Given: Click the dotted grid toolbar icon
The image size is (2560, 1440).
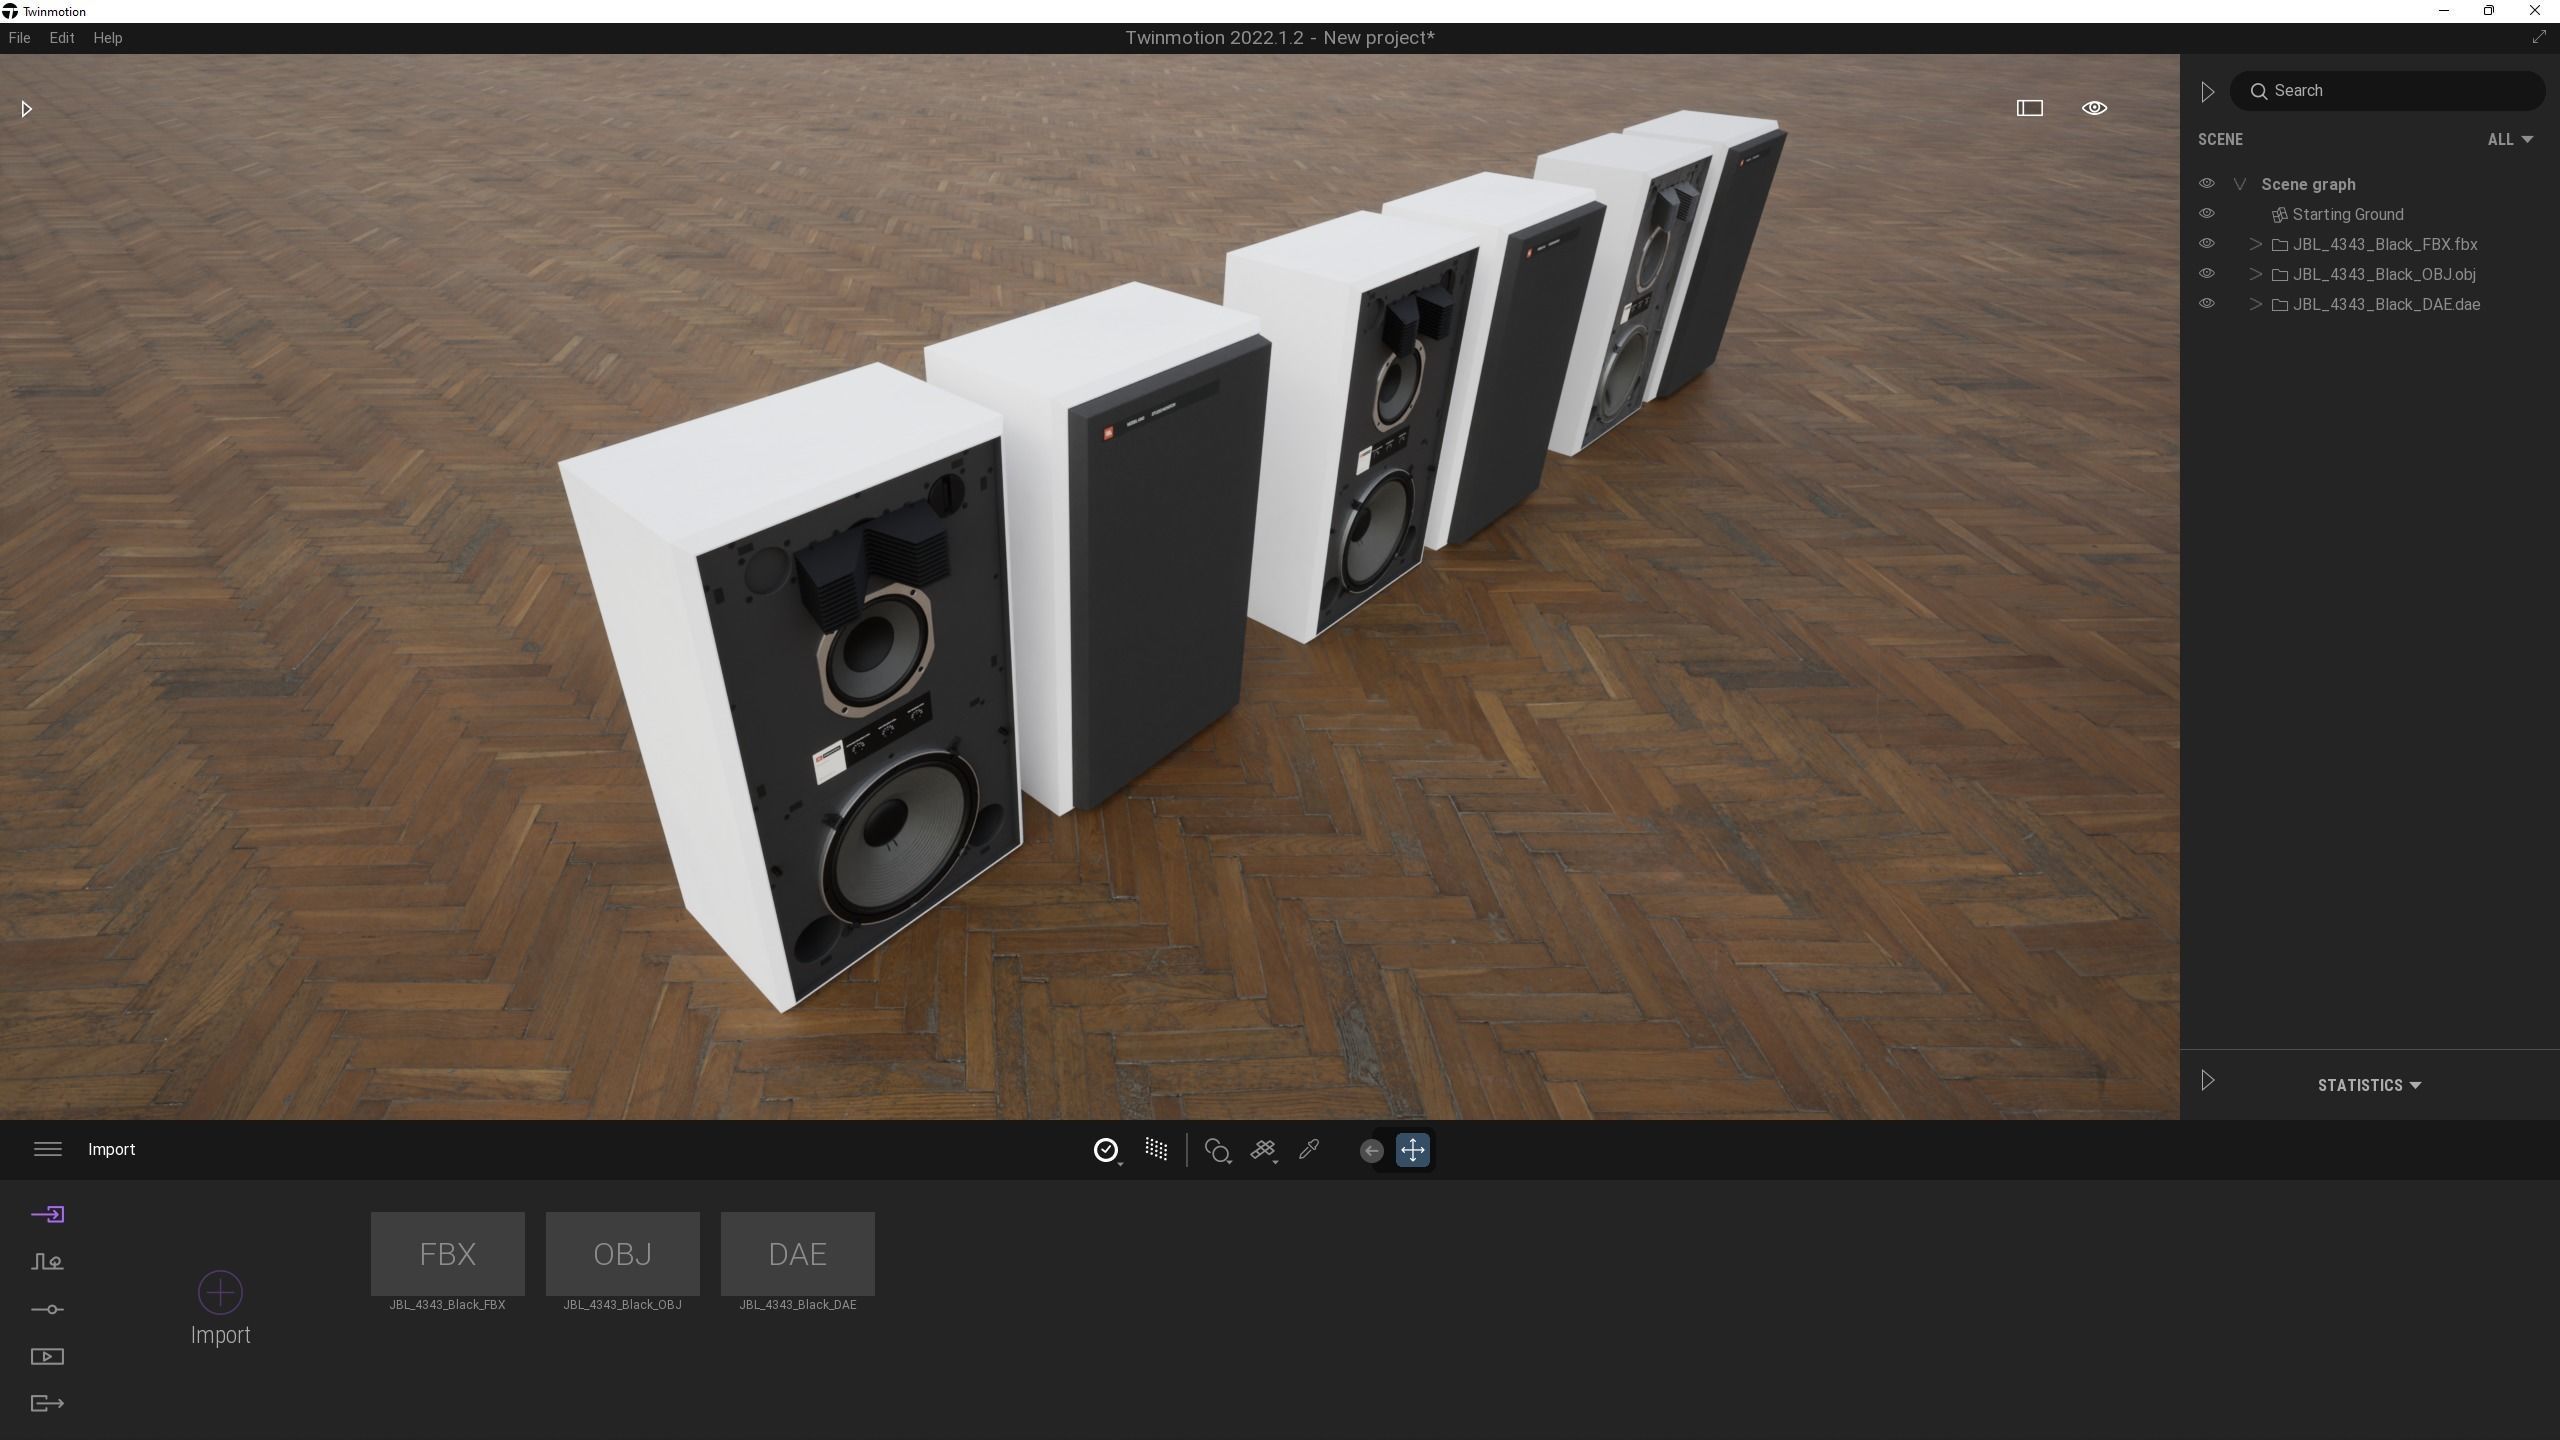Looking at the screenshot, I should (1156, 1149).
